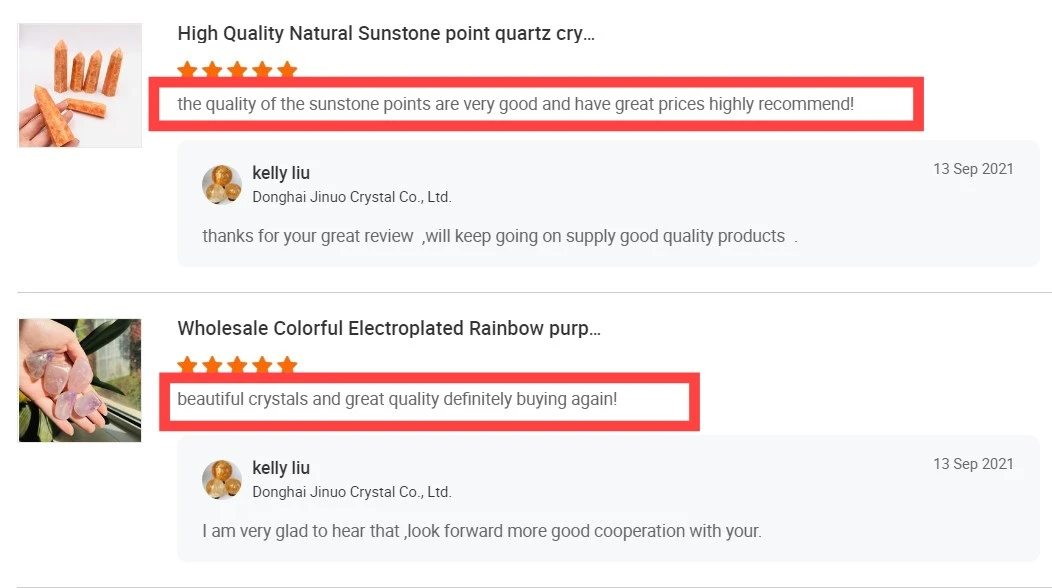The height and width of the screenshot is (588, 1052).
Task: Open kelly liu's name in the Sunstone reply
Action: coord(281,173)
